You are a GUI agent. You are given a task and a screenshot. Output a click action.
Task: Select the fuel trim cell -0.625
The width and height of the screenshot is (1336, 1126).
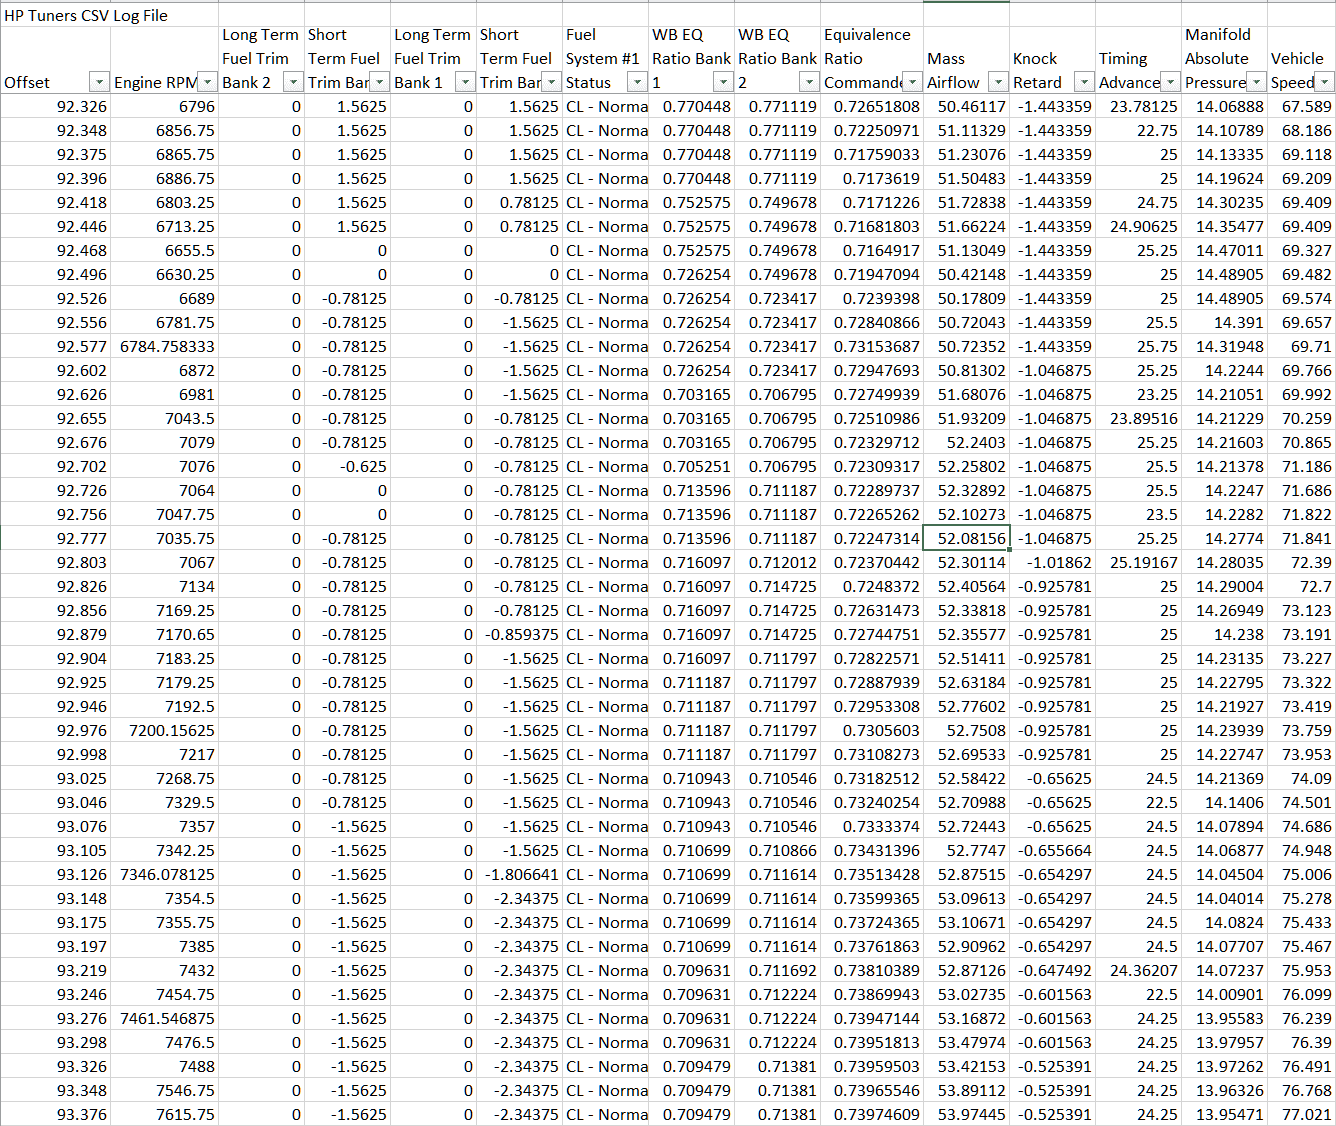click(347, 466)
